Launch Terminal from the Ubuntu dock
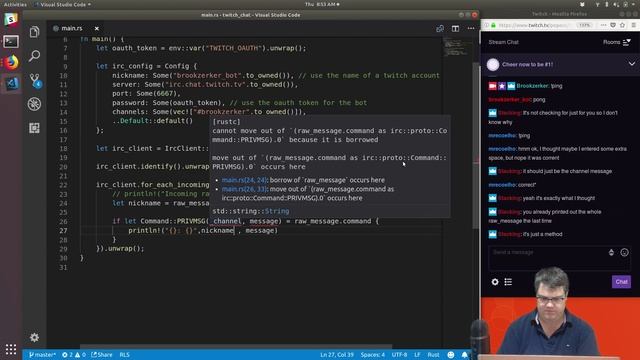This screenshot has width=640, height=360. point(11,41)
